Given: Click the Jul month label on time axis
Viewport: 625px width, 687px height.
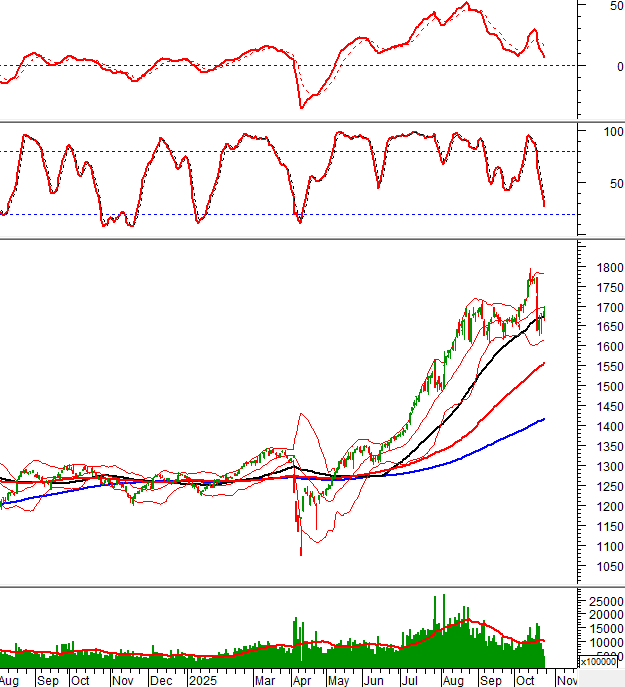Looking at the screenshot, I should pyautogui.click(x=409, y=679).
